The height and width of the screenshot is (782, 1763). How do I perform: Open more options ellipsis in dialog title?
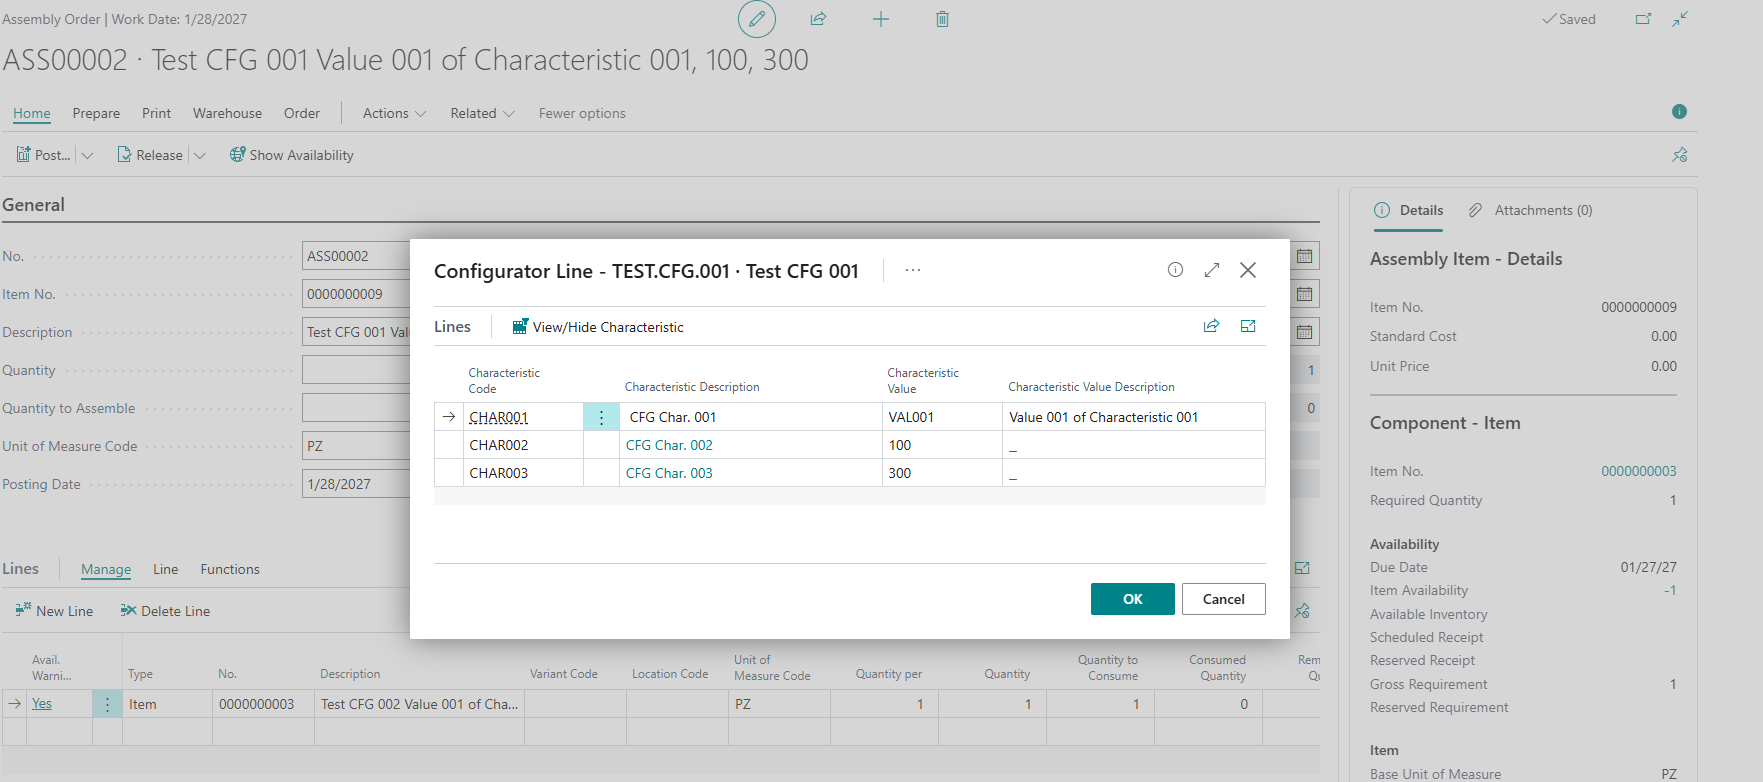pos(913,270)
